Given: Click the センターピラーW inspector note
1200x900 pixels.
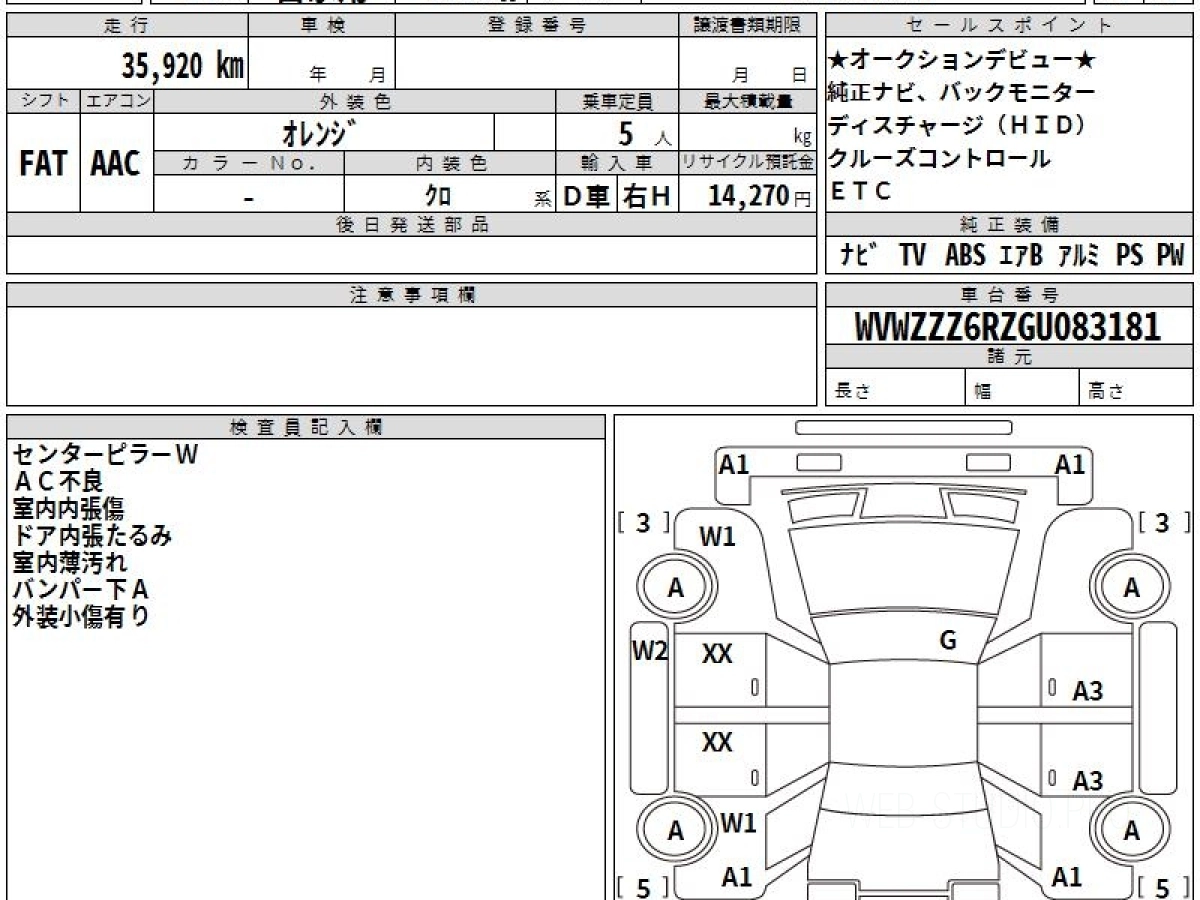Looking at the screenshot, I should pos(105,455).
